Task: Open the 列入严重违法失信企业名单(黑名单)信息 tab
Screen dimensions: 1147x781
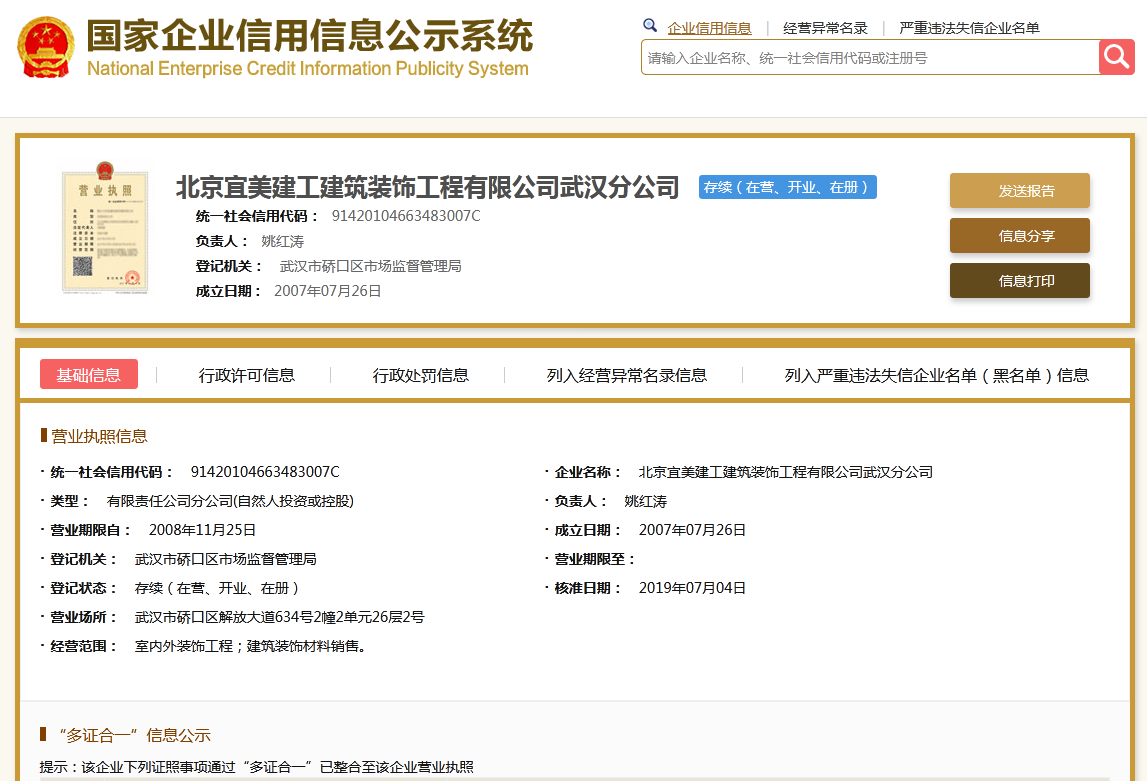Action: click(936, 375)
